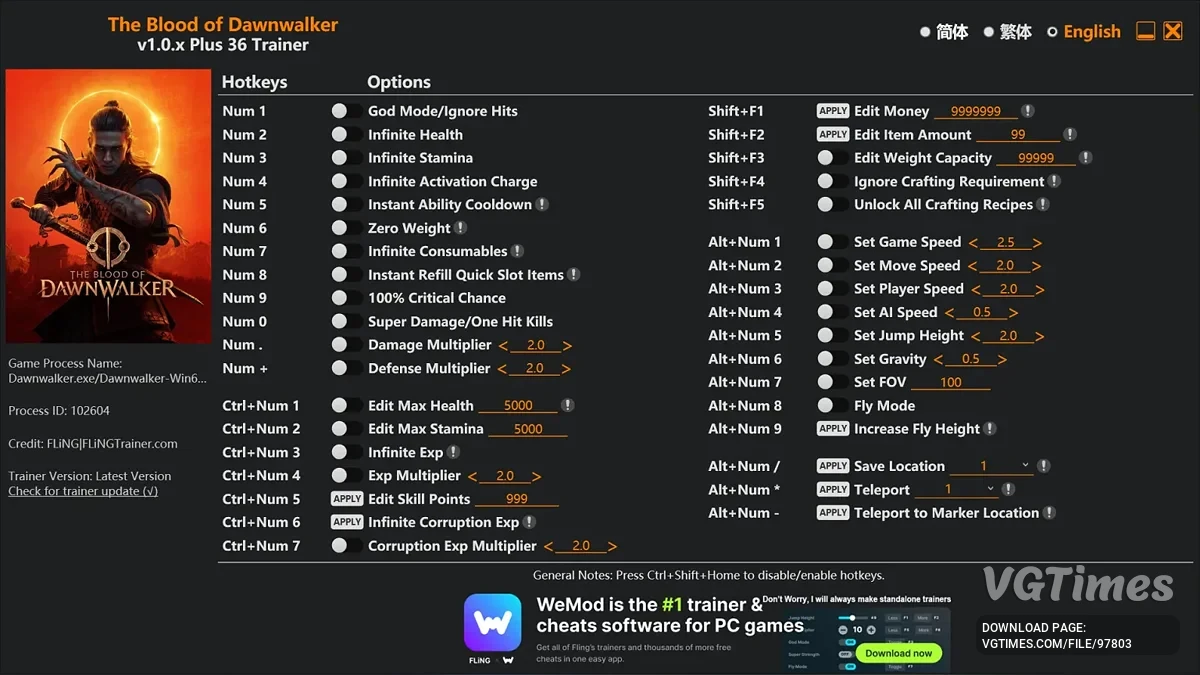This screenshot has width=1200, height=675.
Task: Apply Edit Item Amount
Action: [833, 134]
